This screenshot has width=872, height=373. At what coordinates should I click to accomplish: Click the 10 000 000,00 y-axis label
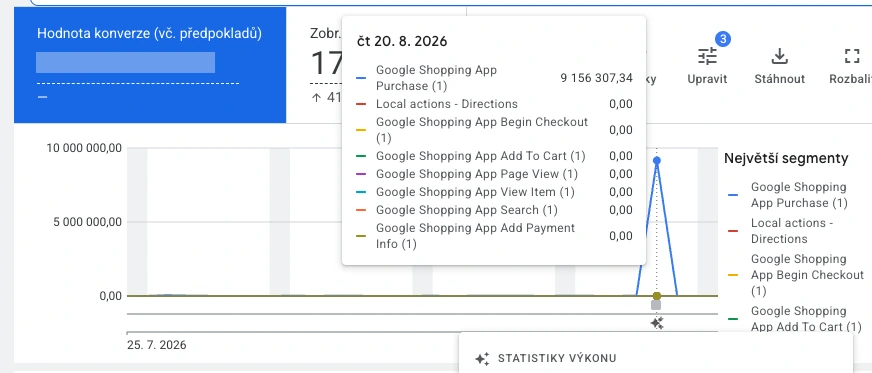85,148
